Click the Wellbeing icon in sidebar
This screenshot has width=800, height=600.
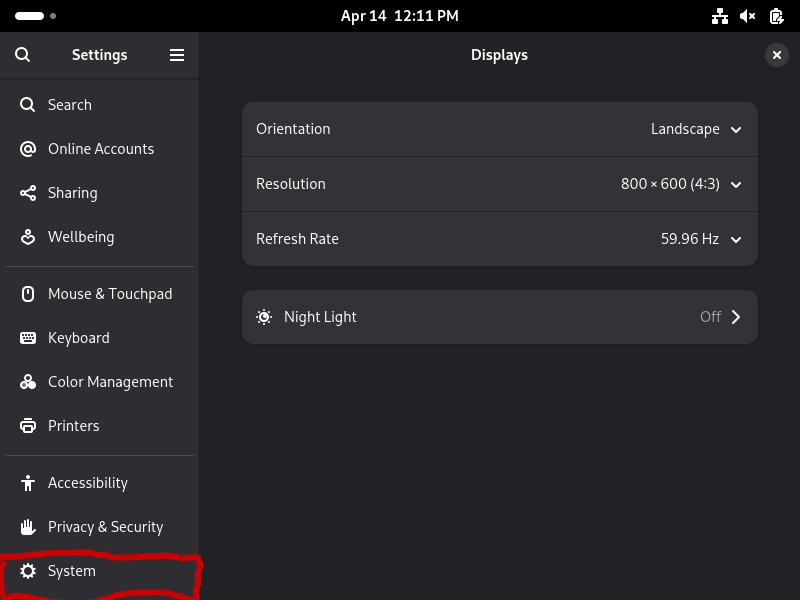28,237
